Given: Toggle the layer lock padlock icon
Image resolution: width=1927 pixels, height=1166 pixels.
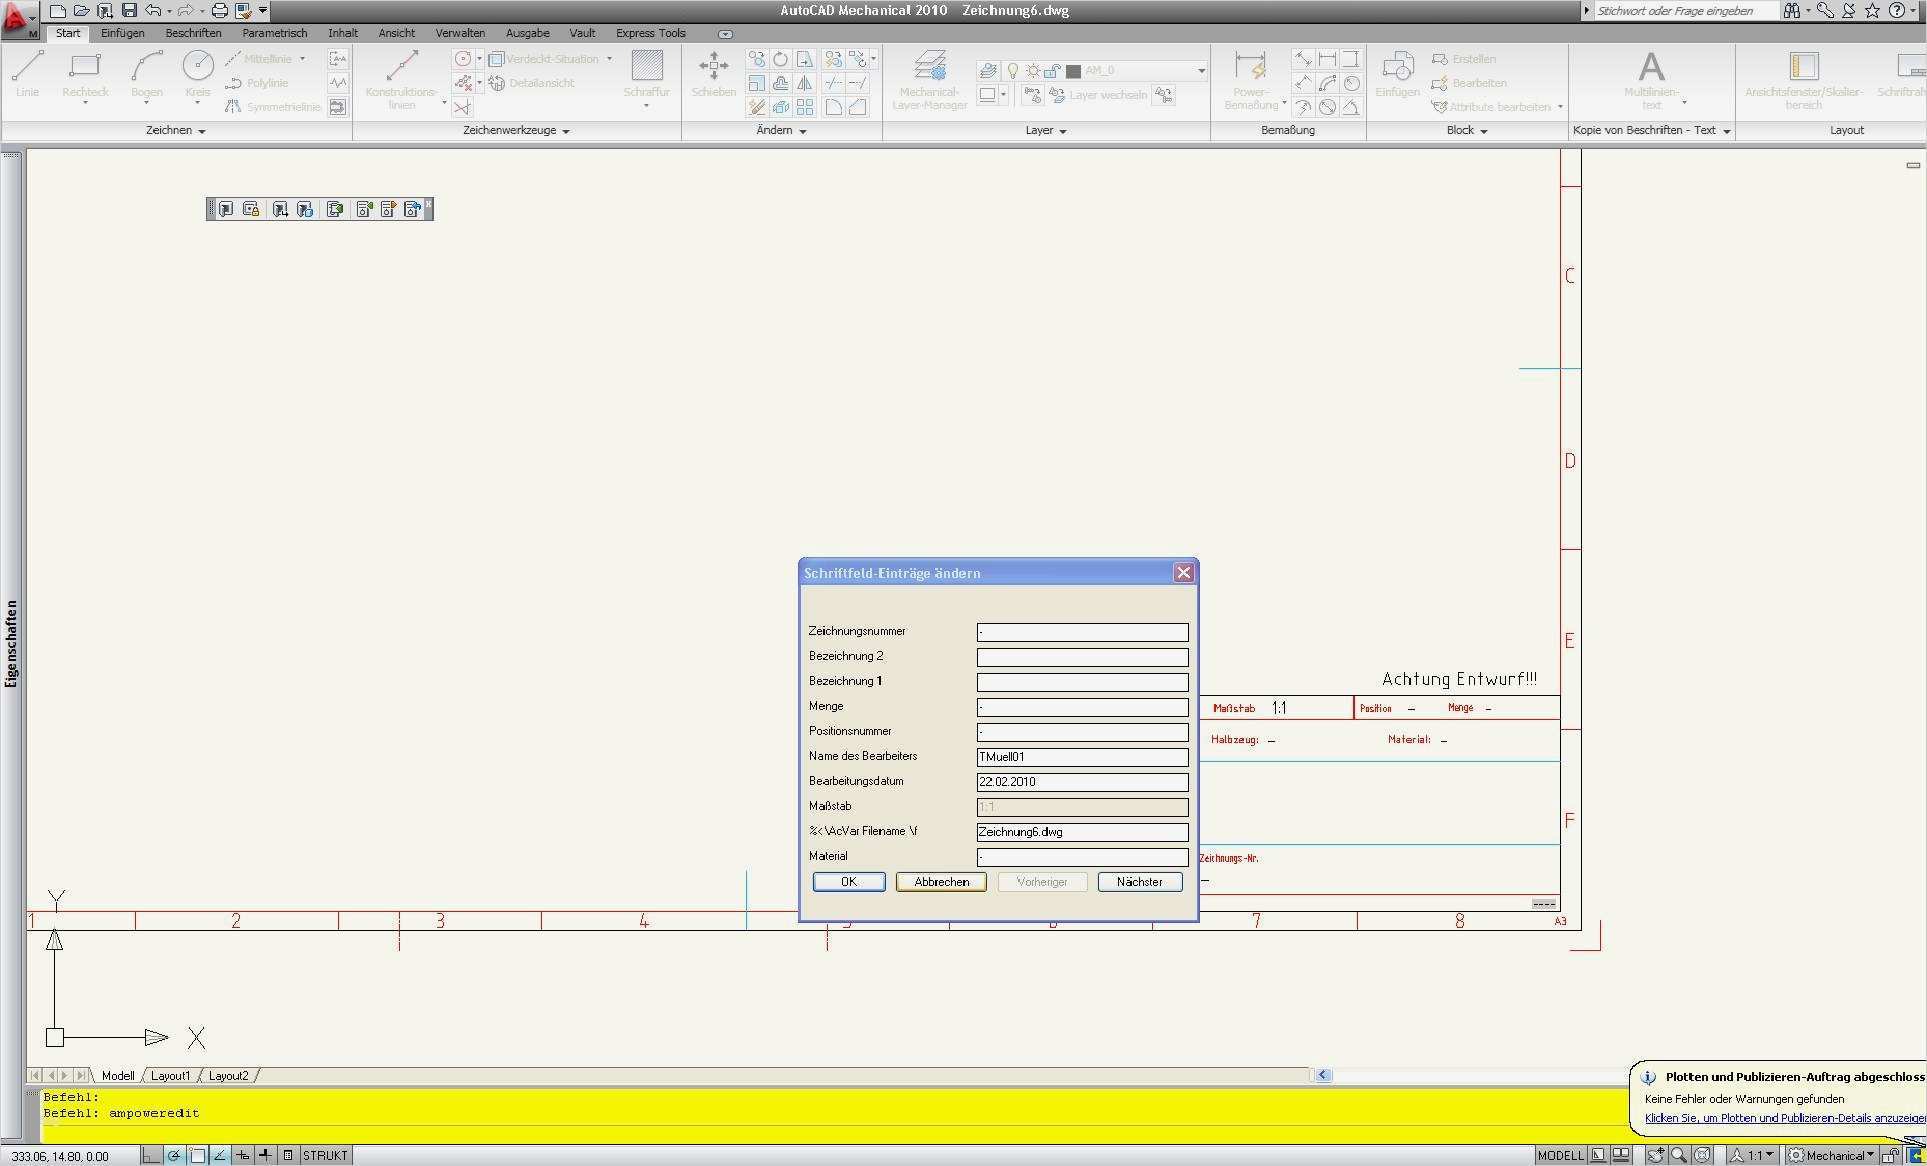Looking at the screenshot, I should (1052, 71).
